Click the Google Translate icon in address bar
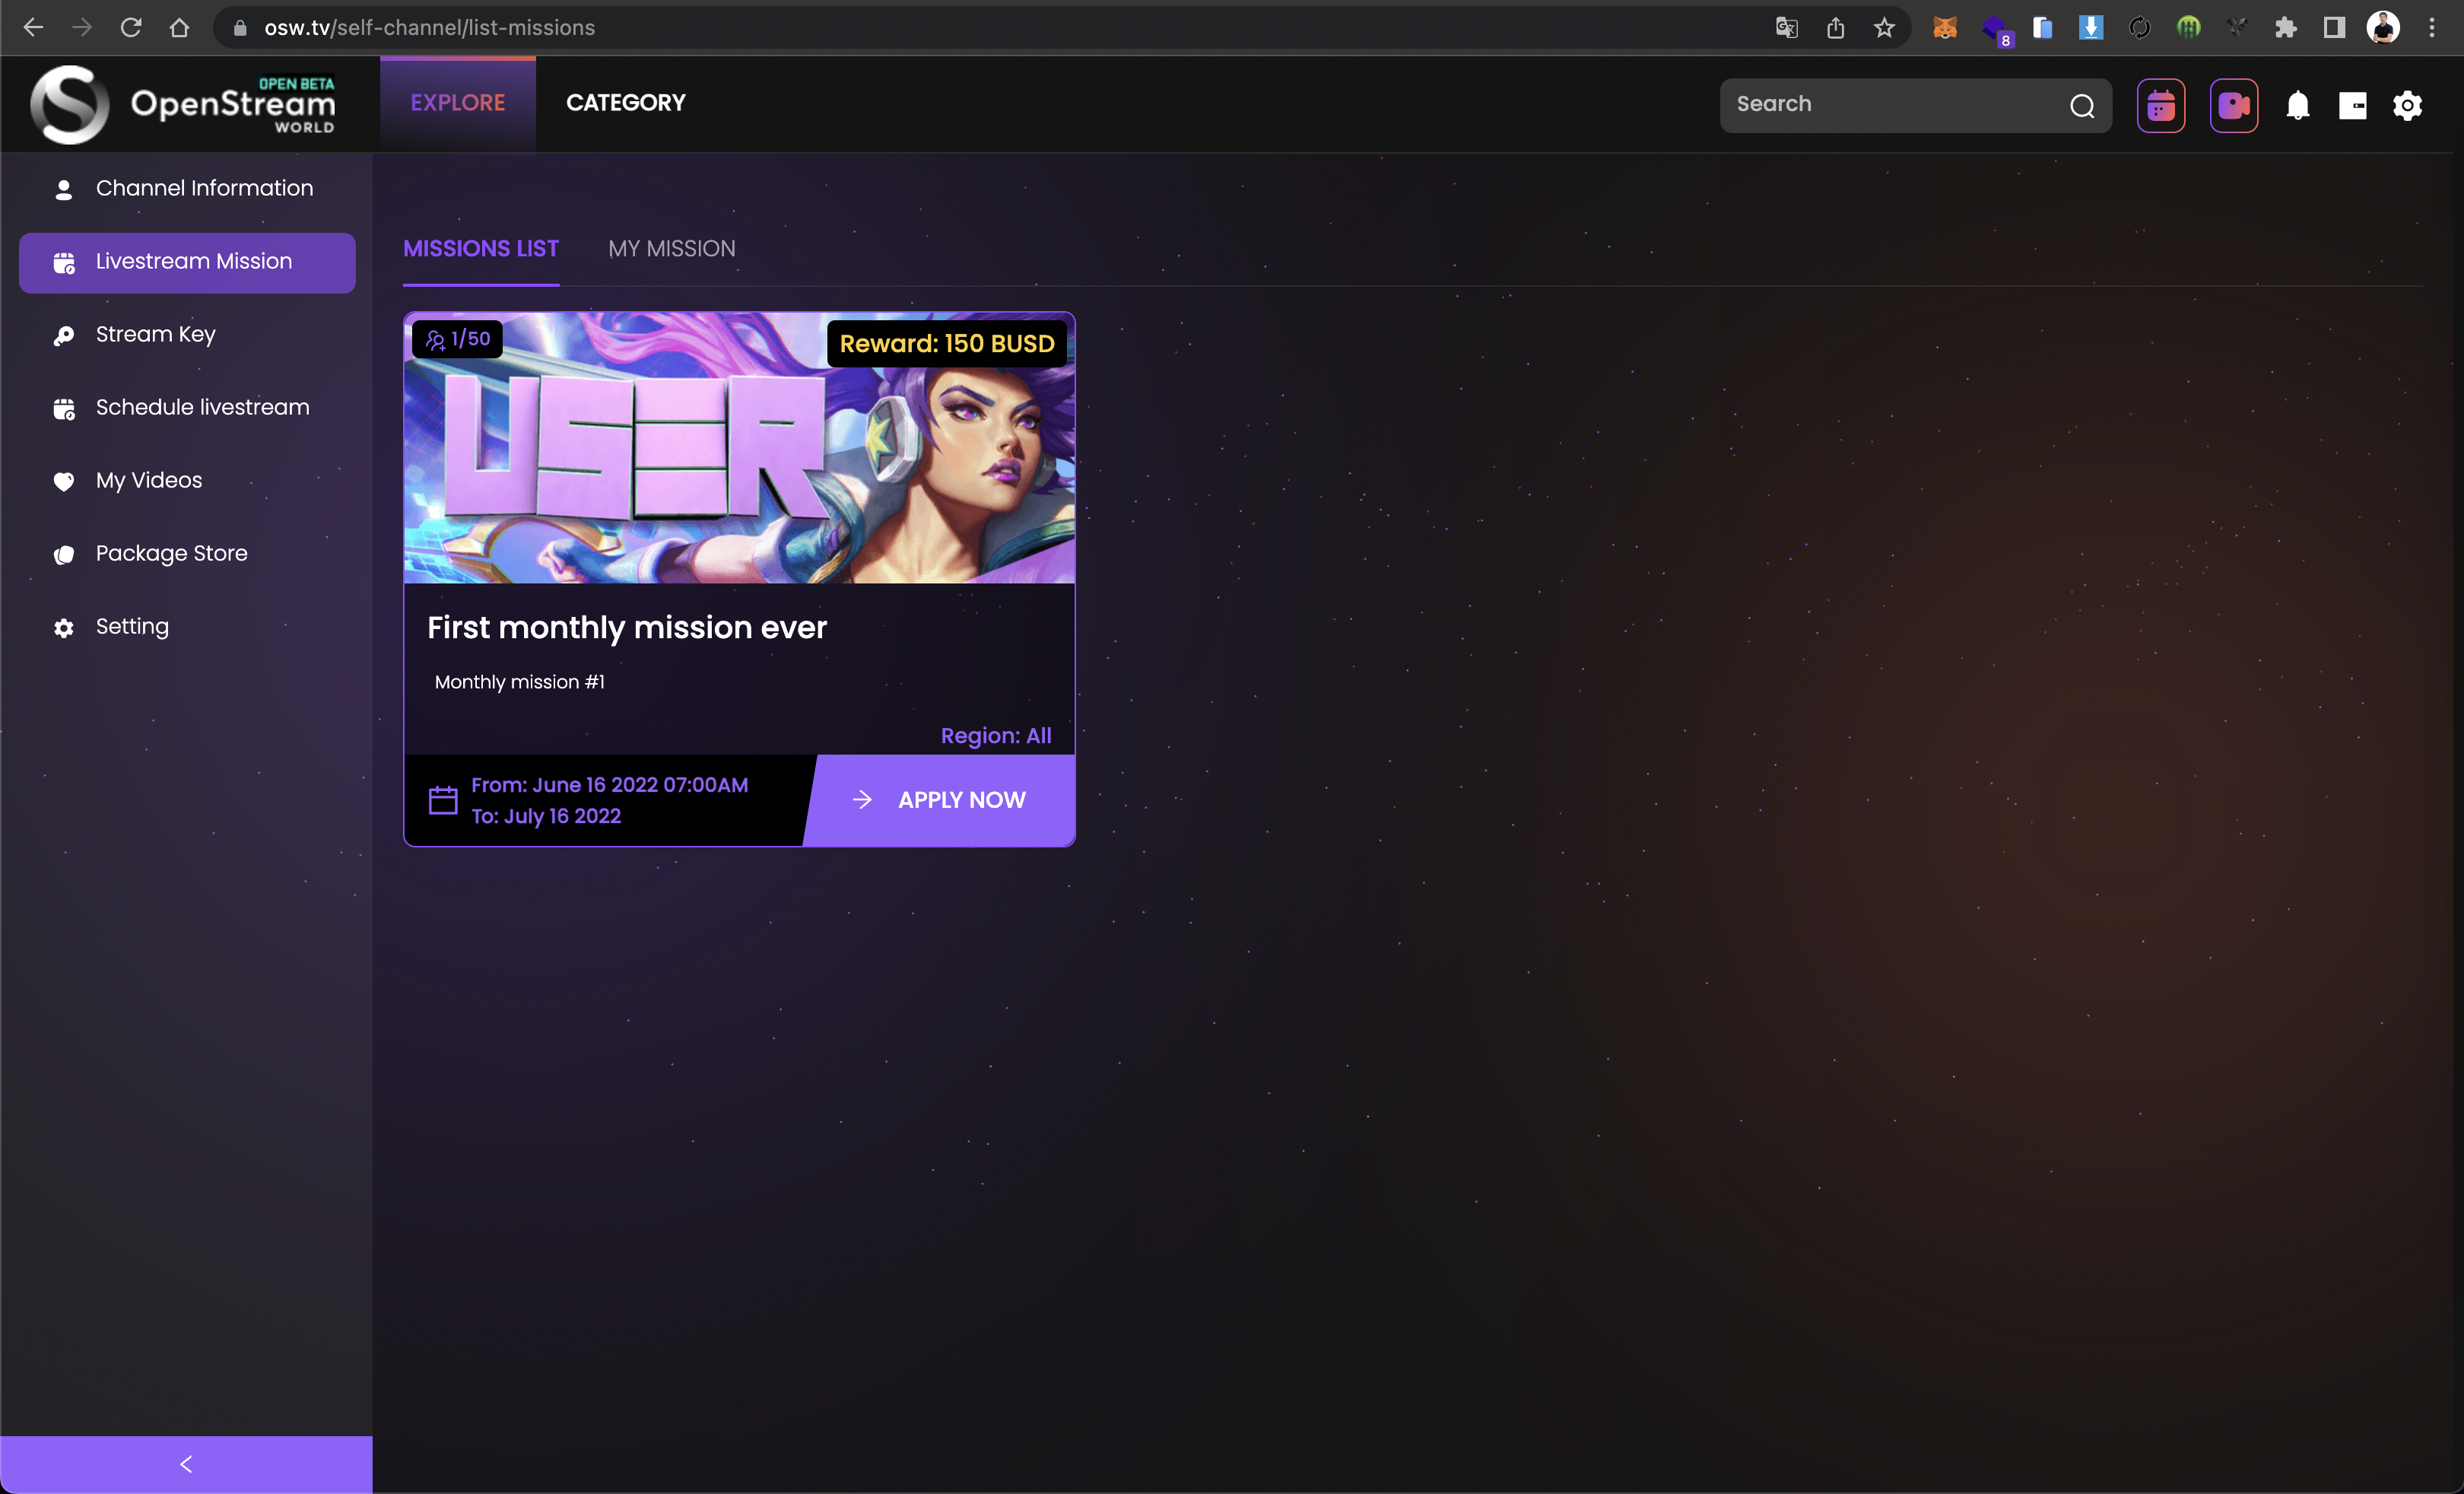Viewport: 2464px width, 1494px height. [1787, 27]
